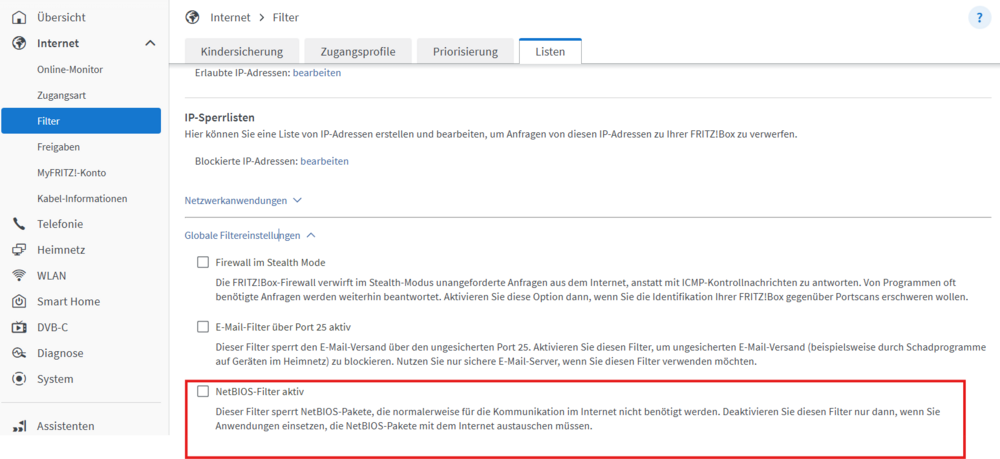Click bearbeiten for Blockierte IP-Adressen

(325, 161)
